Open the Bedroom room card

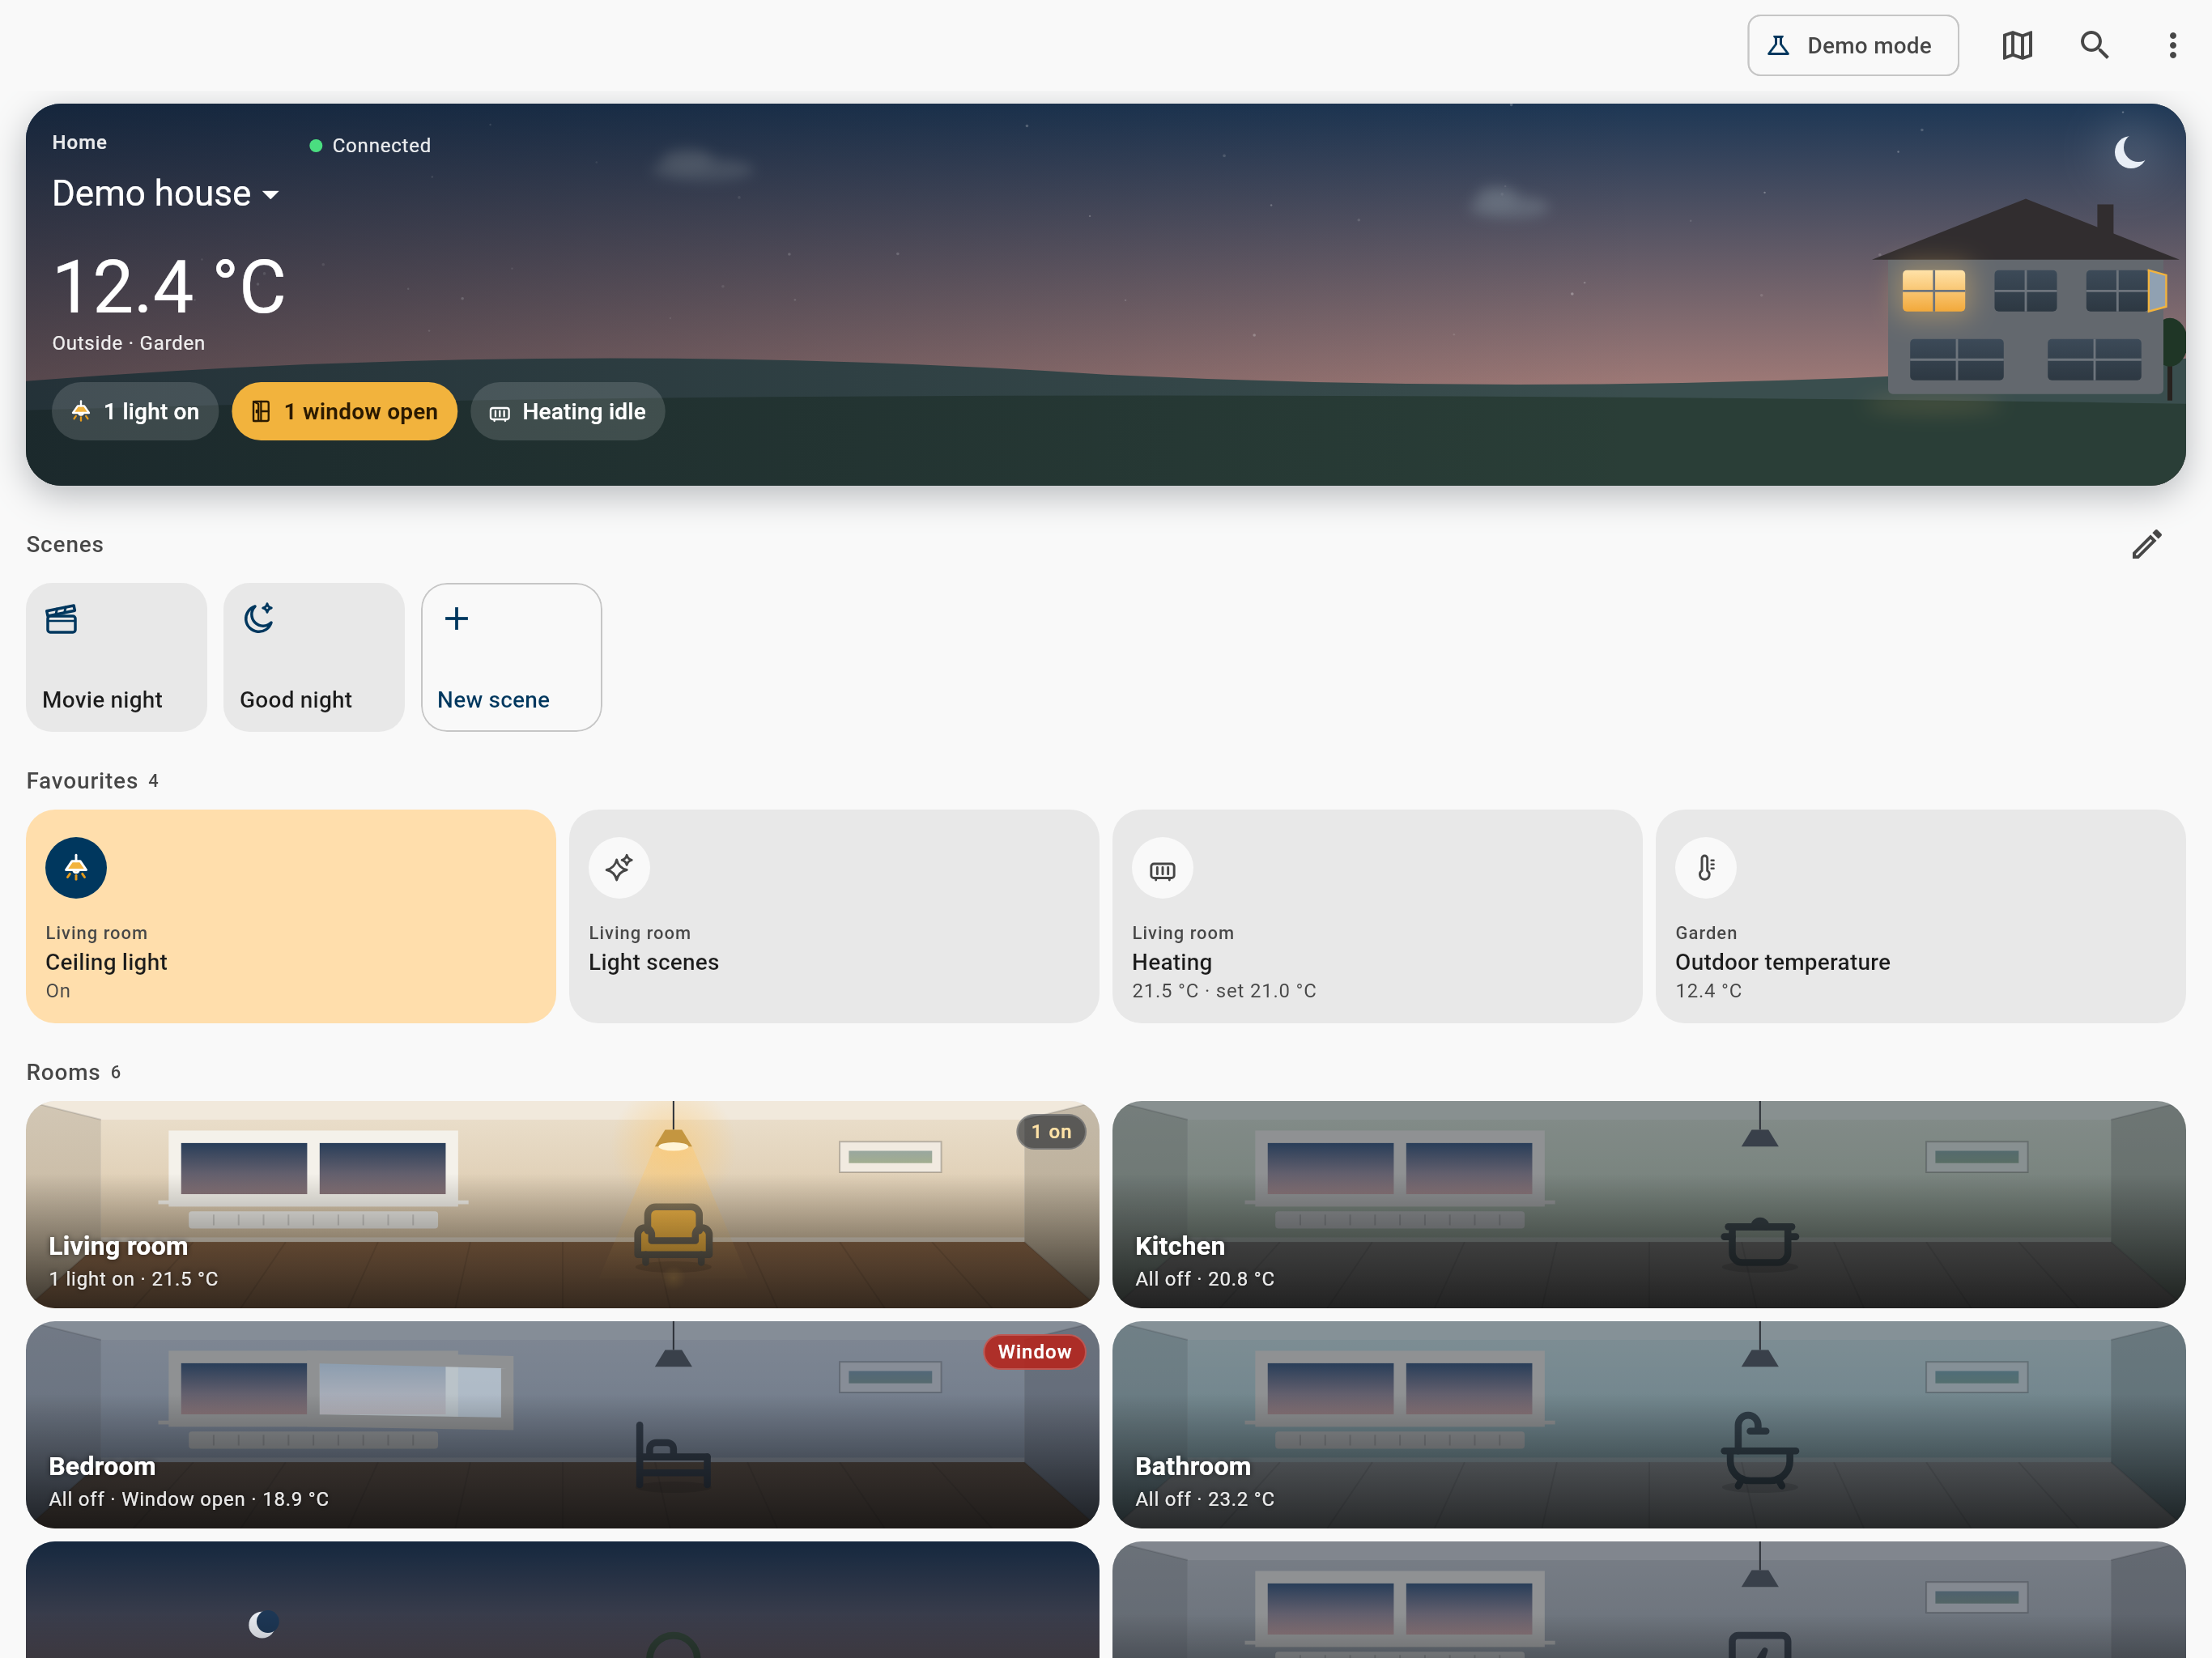[562, 1424]
